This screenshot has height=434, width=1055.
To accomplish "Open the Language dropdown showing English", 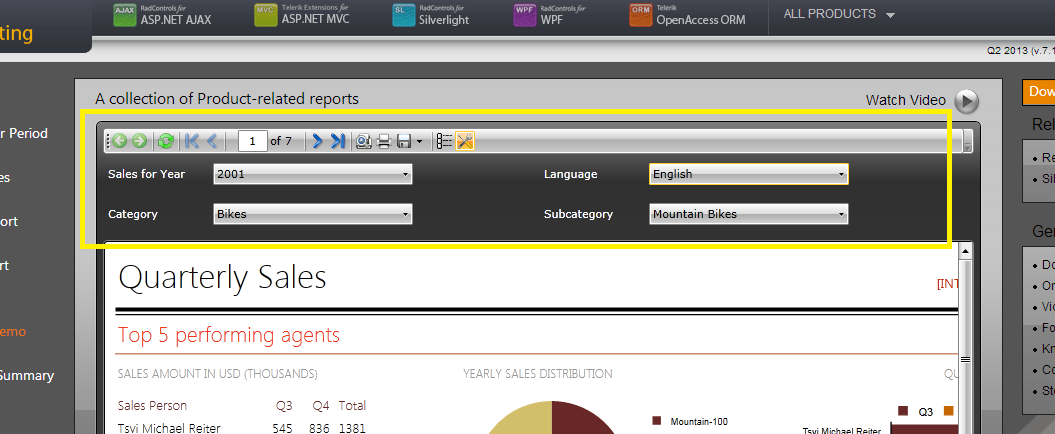I will pyautogui.click(x=749, y=174).
